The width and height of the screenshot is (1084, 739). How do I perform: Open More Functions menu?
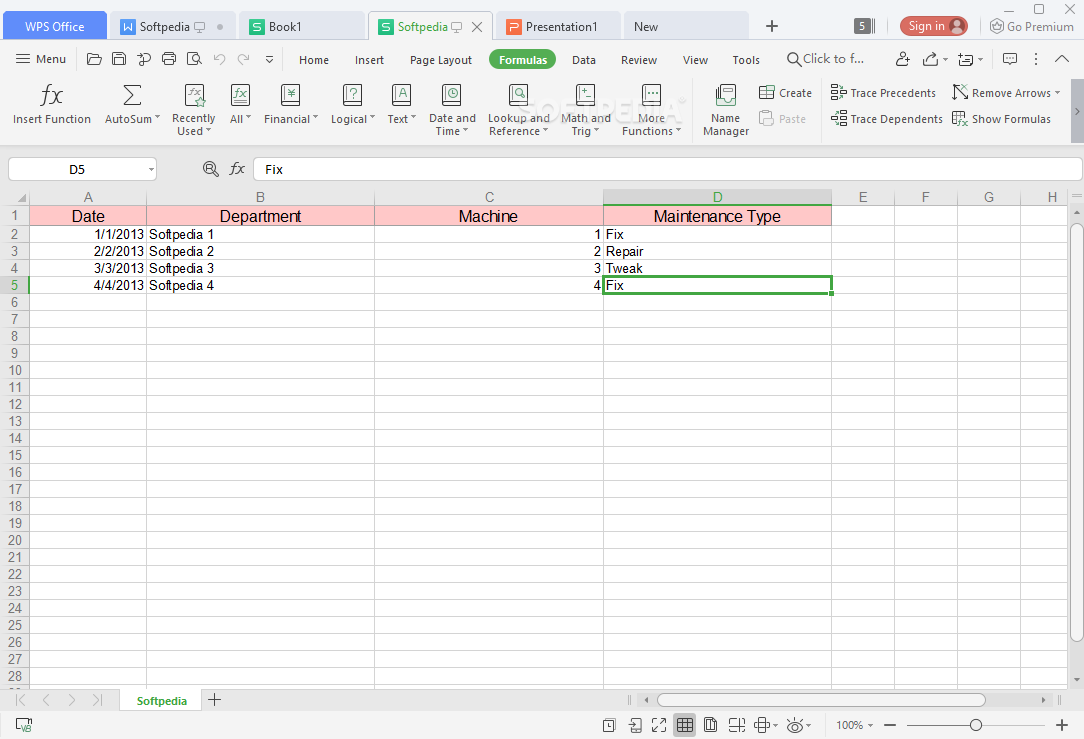(651, 109)
